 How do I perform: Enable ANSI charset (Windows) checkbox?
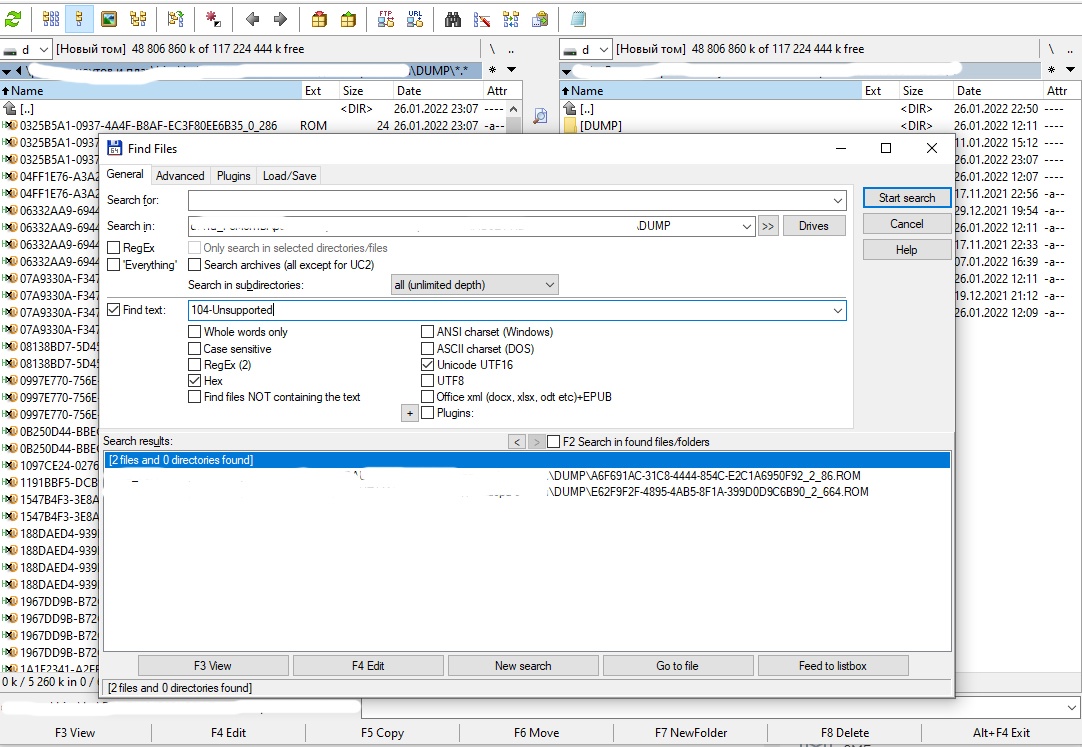(427, 331)
